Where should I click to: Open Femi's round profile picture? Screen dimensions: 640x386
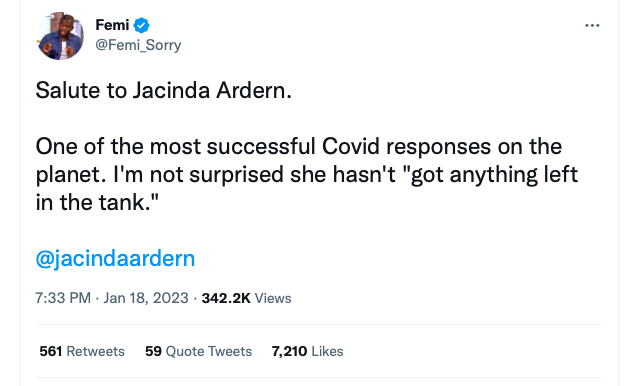(x=60, y=36)
